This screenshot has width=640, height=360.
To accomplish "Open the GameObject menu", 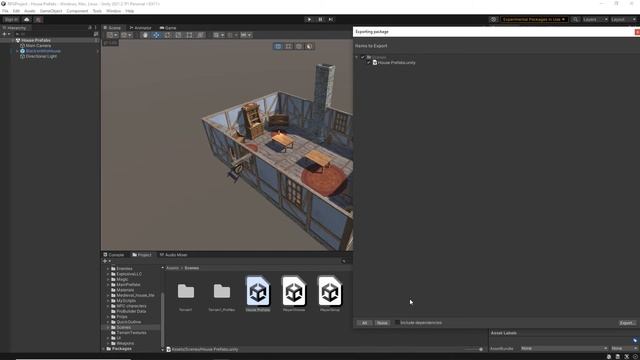I will pos(51,11).
